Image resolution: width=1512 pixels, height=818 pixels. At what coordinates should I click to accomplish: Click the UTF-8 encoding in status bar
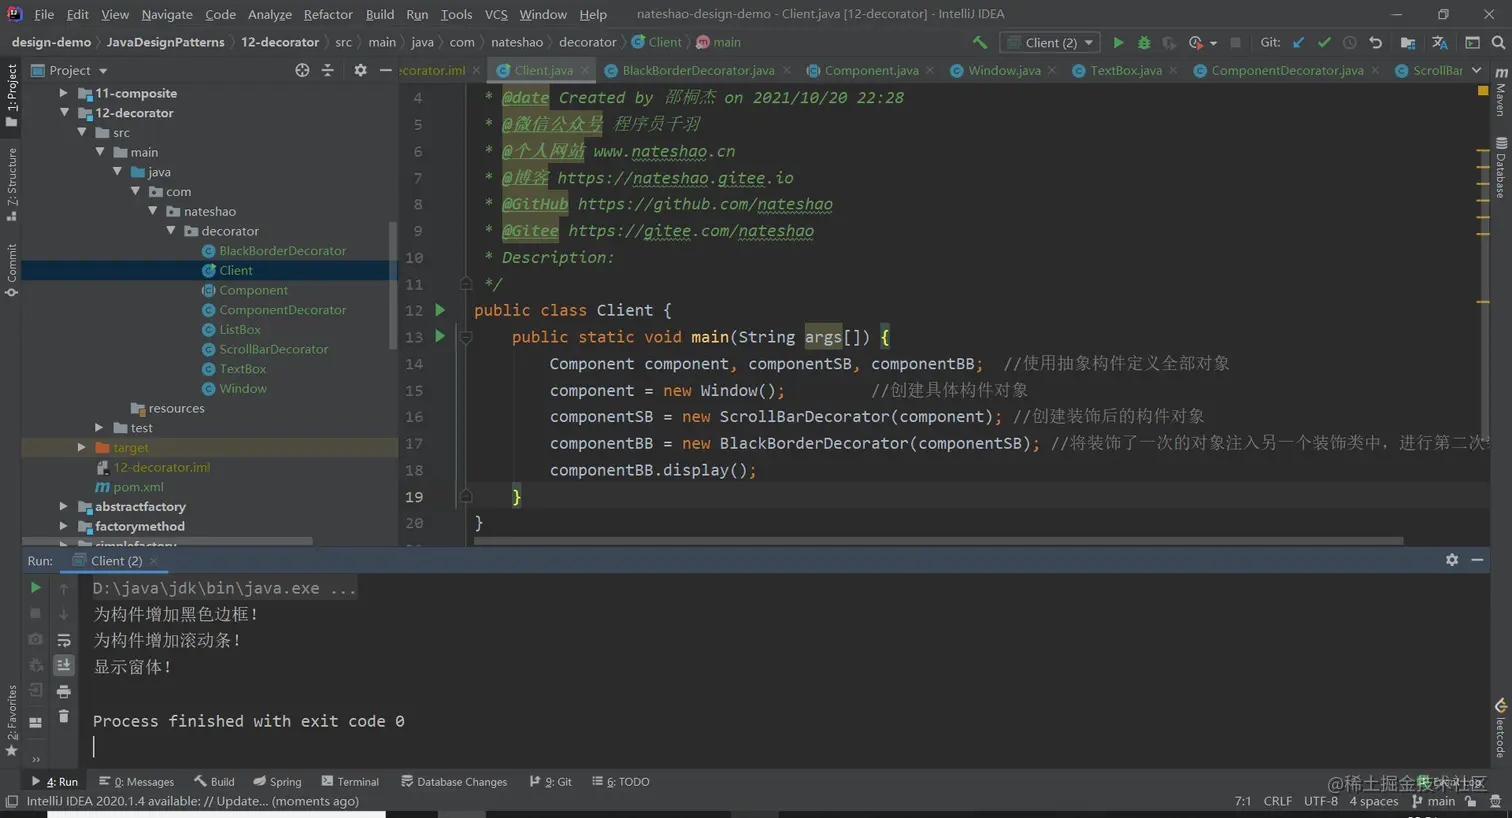coord(1320,801)
